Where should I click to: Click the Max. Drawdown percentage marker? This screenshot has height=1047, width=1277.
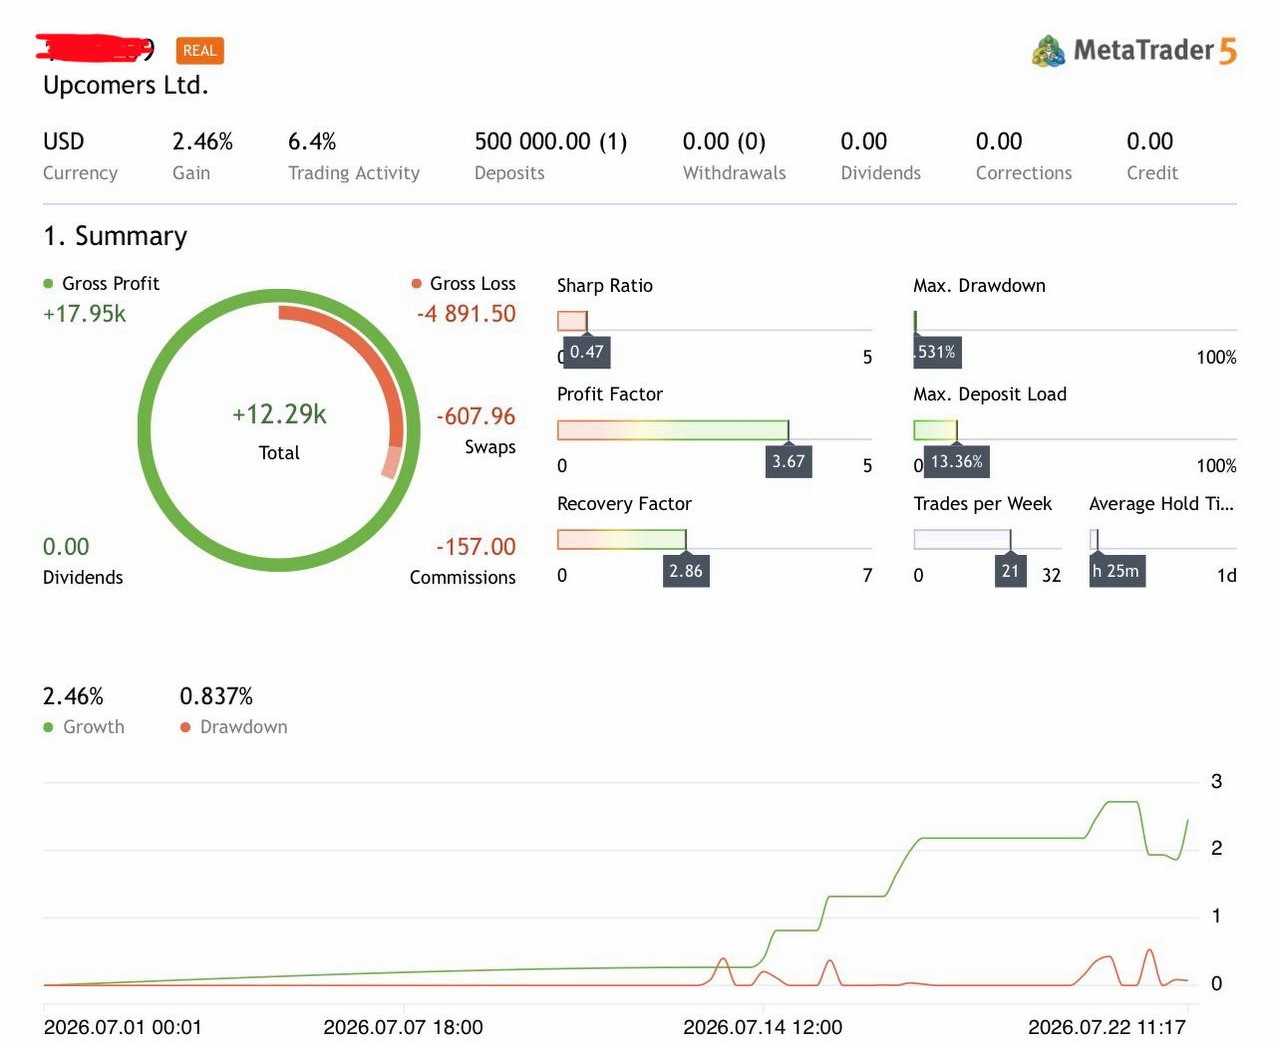click(x=937, y=352)
